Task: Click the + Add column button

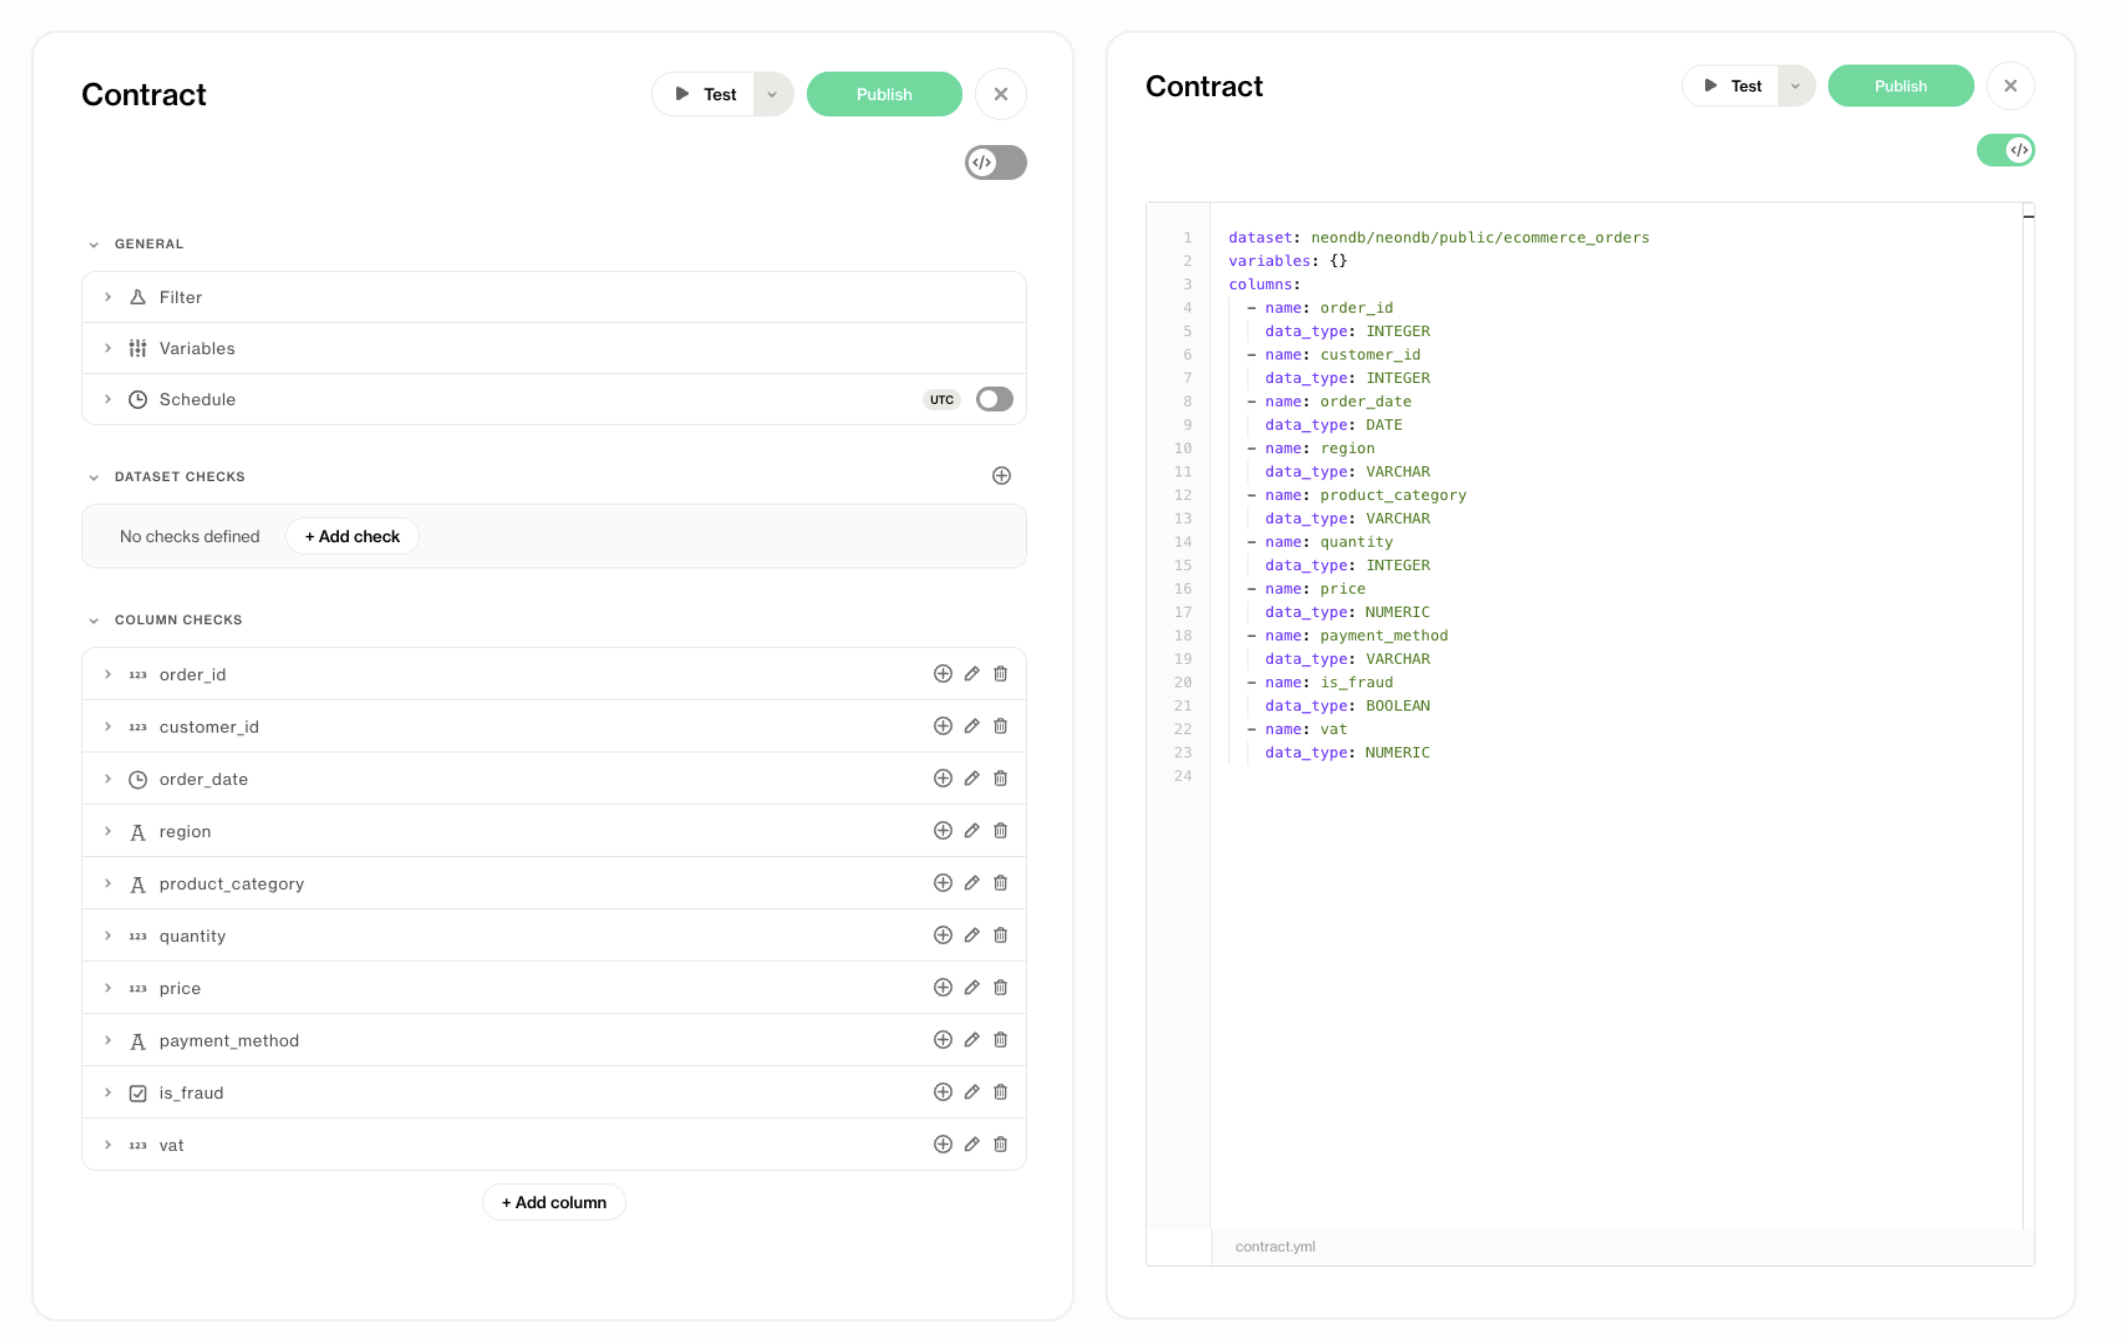Action: click(x=554, y=1202)
